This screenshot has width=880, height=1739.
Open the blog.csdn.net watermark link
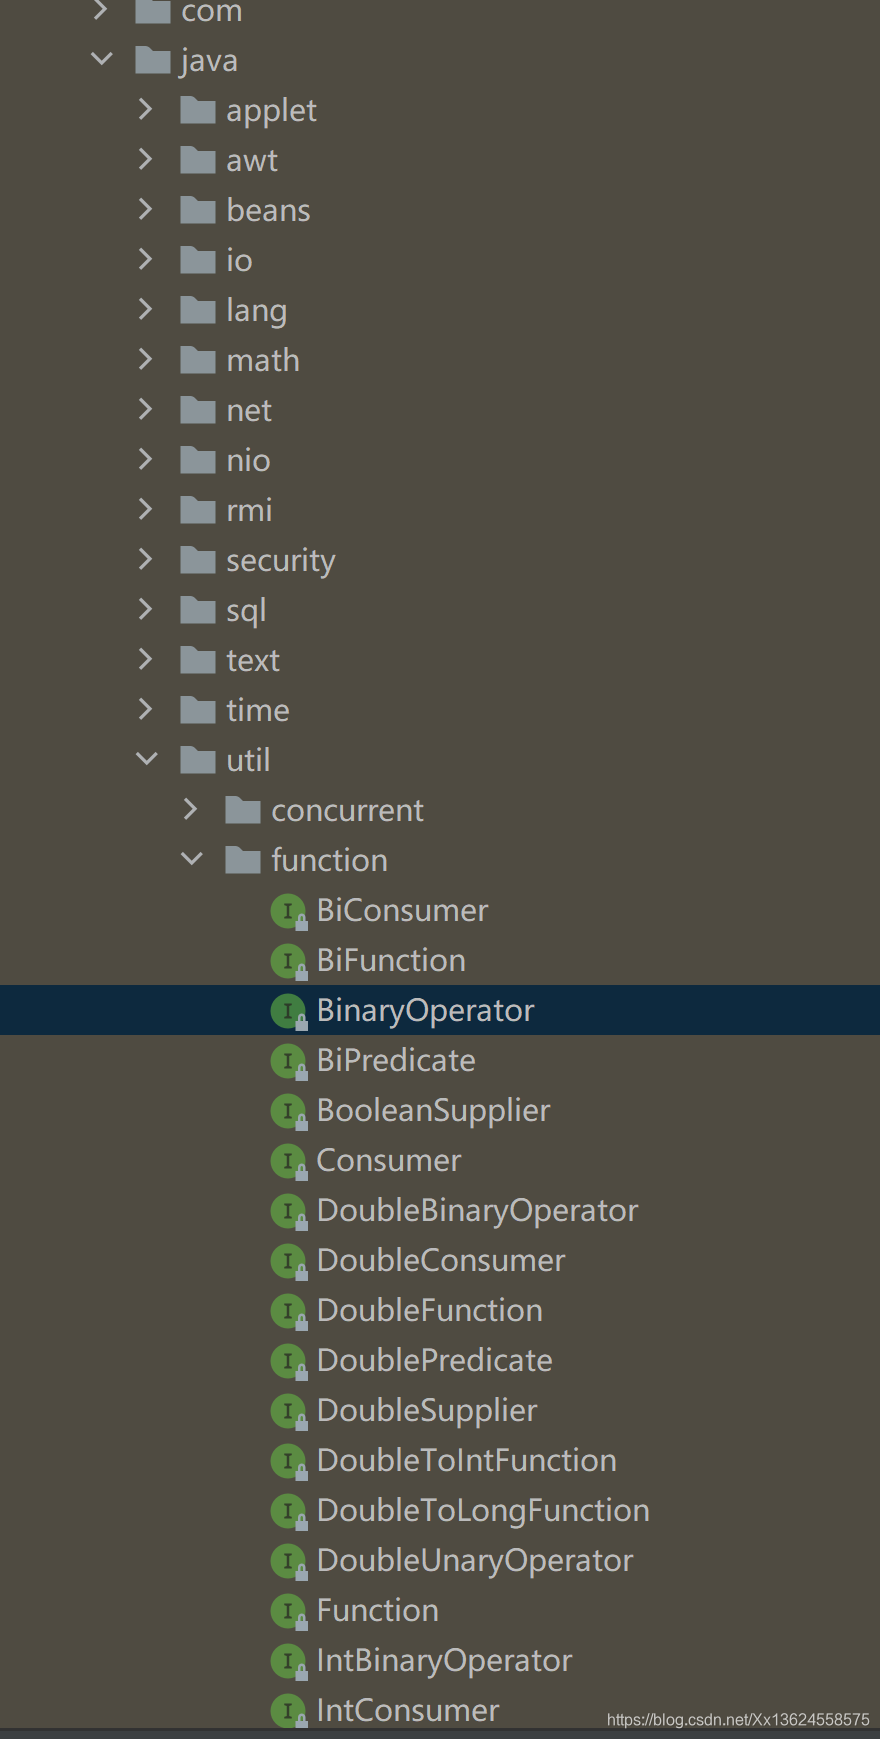point(738,1720)
